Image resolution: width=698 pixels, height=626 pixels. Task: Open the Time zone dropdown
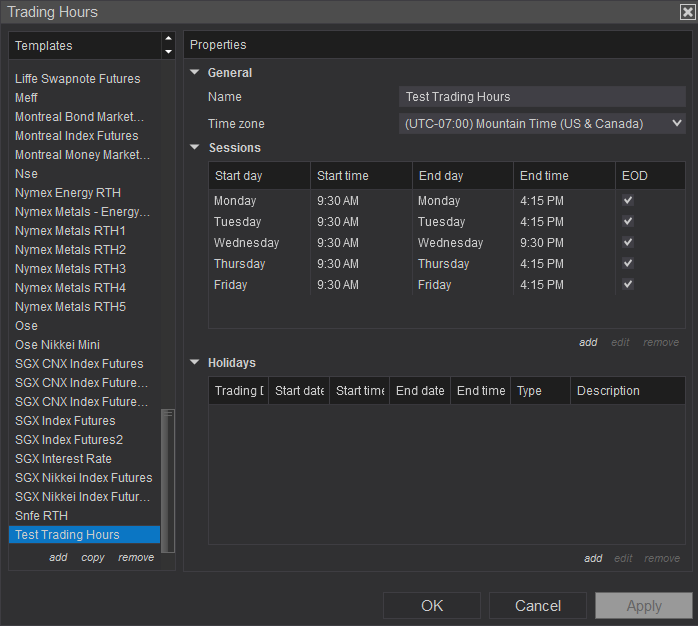542,124
